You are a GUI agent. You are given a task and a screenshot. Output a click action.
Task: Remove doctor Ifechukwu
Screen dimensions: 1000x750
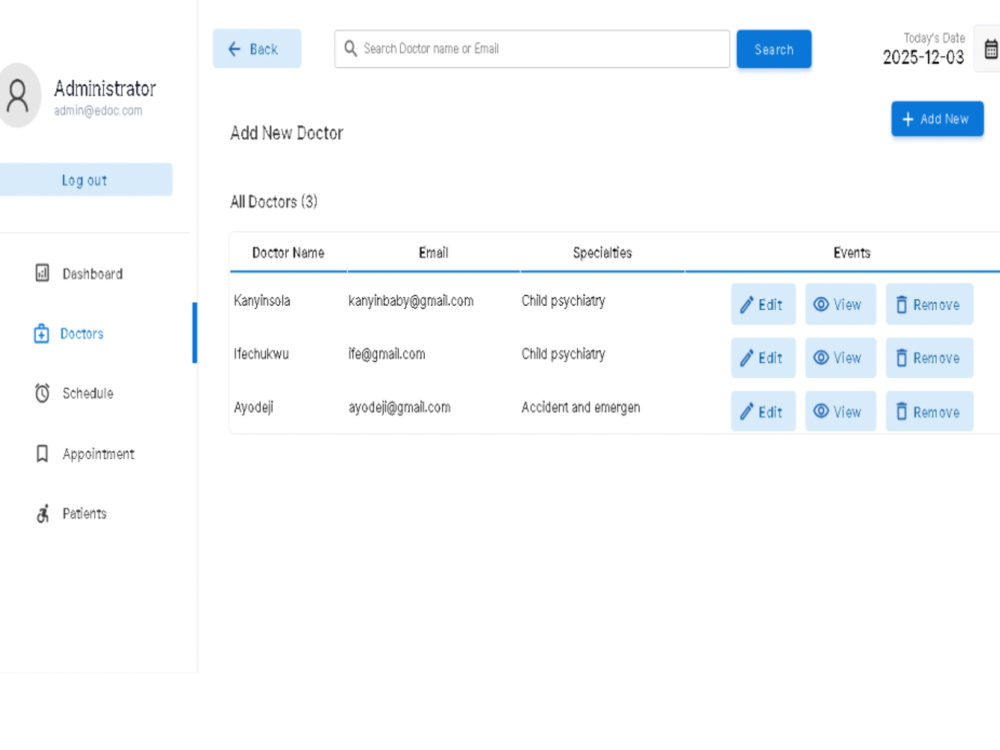[x=929, y=358]
